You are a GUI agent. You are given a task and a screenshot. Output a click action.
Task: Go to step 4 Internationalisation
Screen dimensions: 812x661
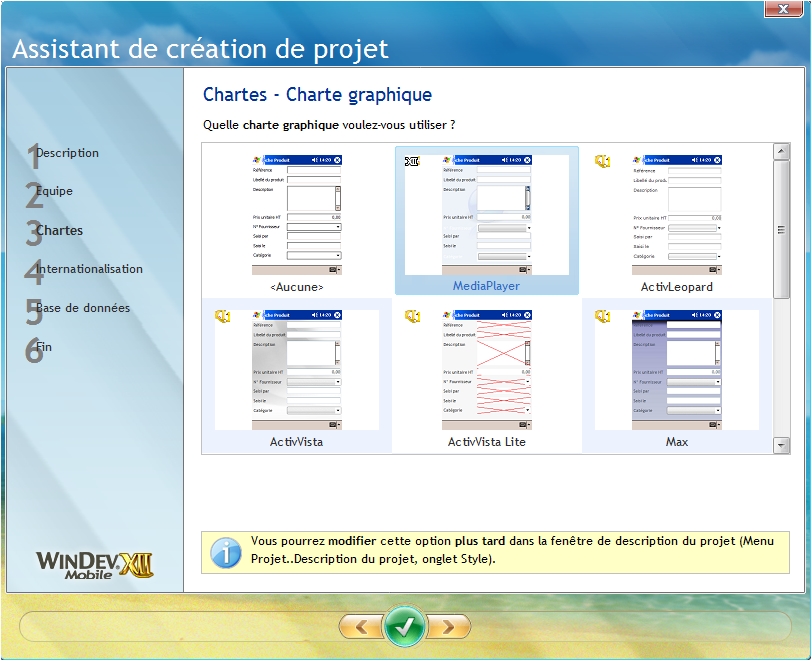pos(84,270)
